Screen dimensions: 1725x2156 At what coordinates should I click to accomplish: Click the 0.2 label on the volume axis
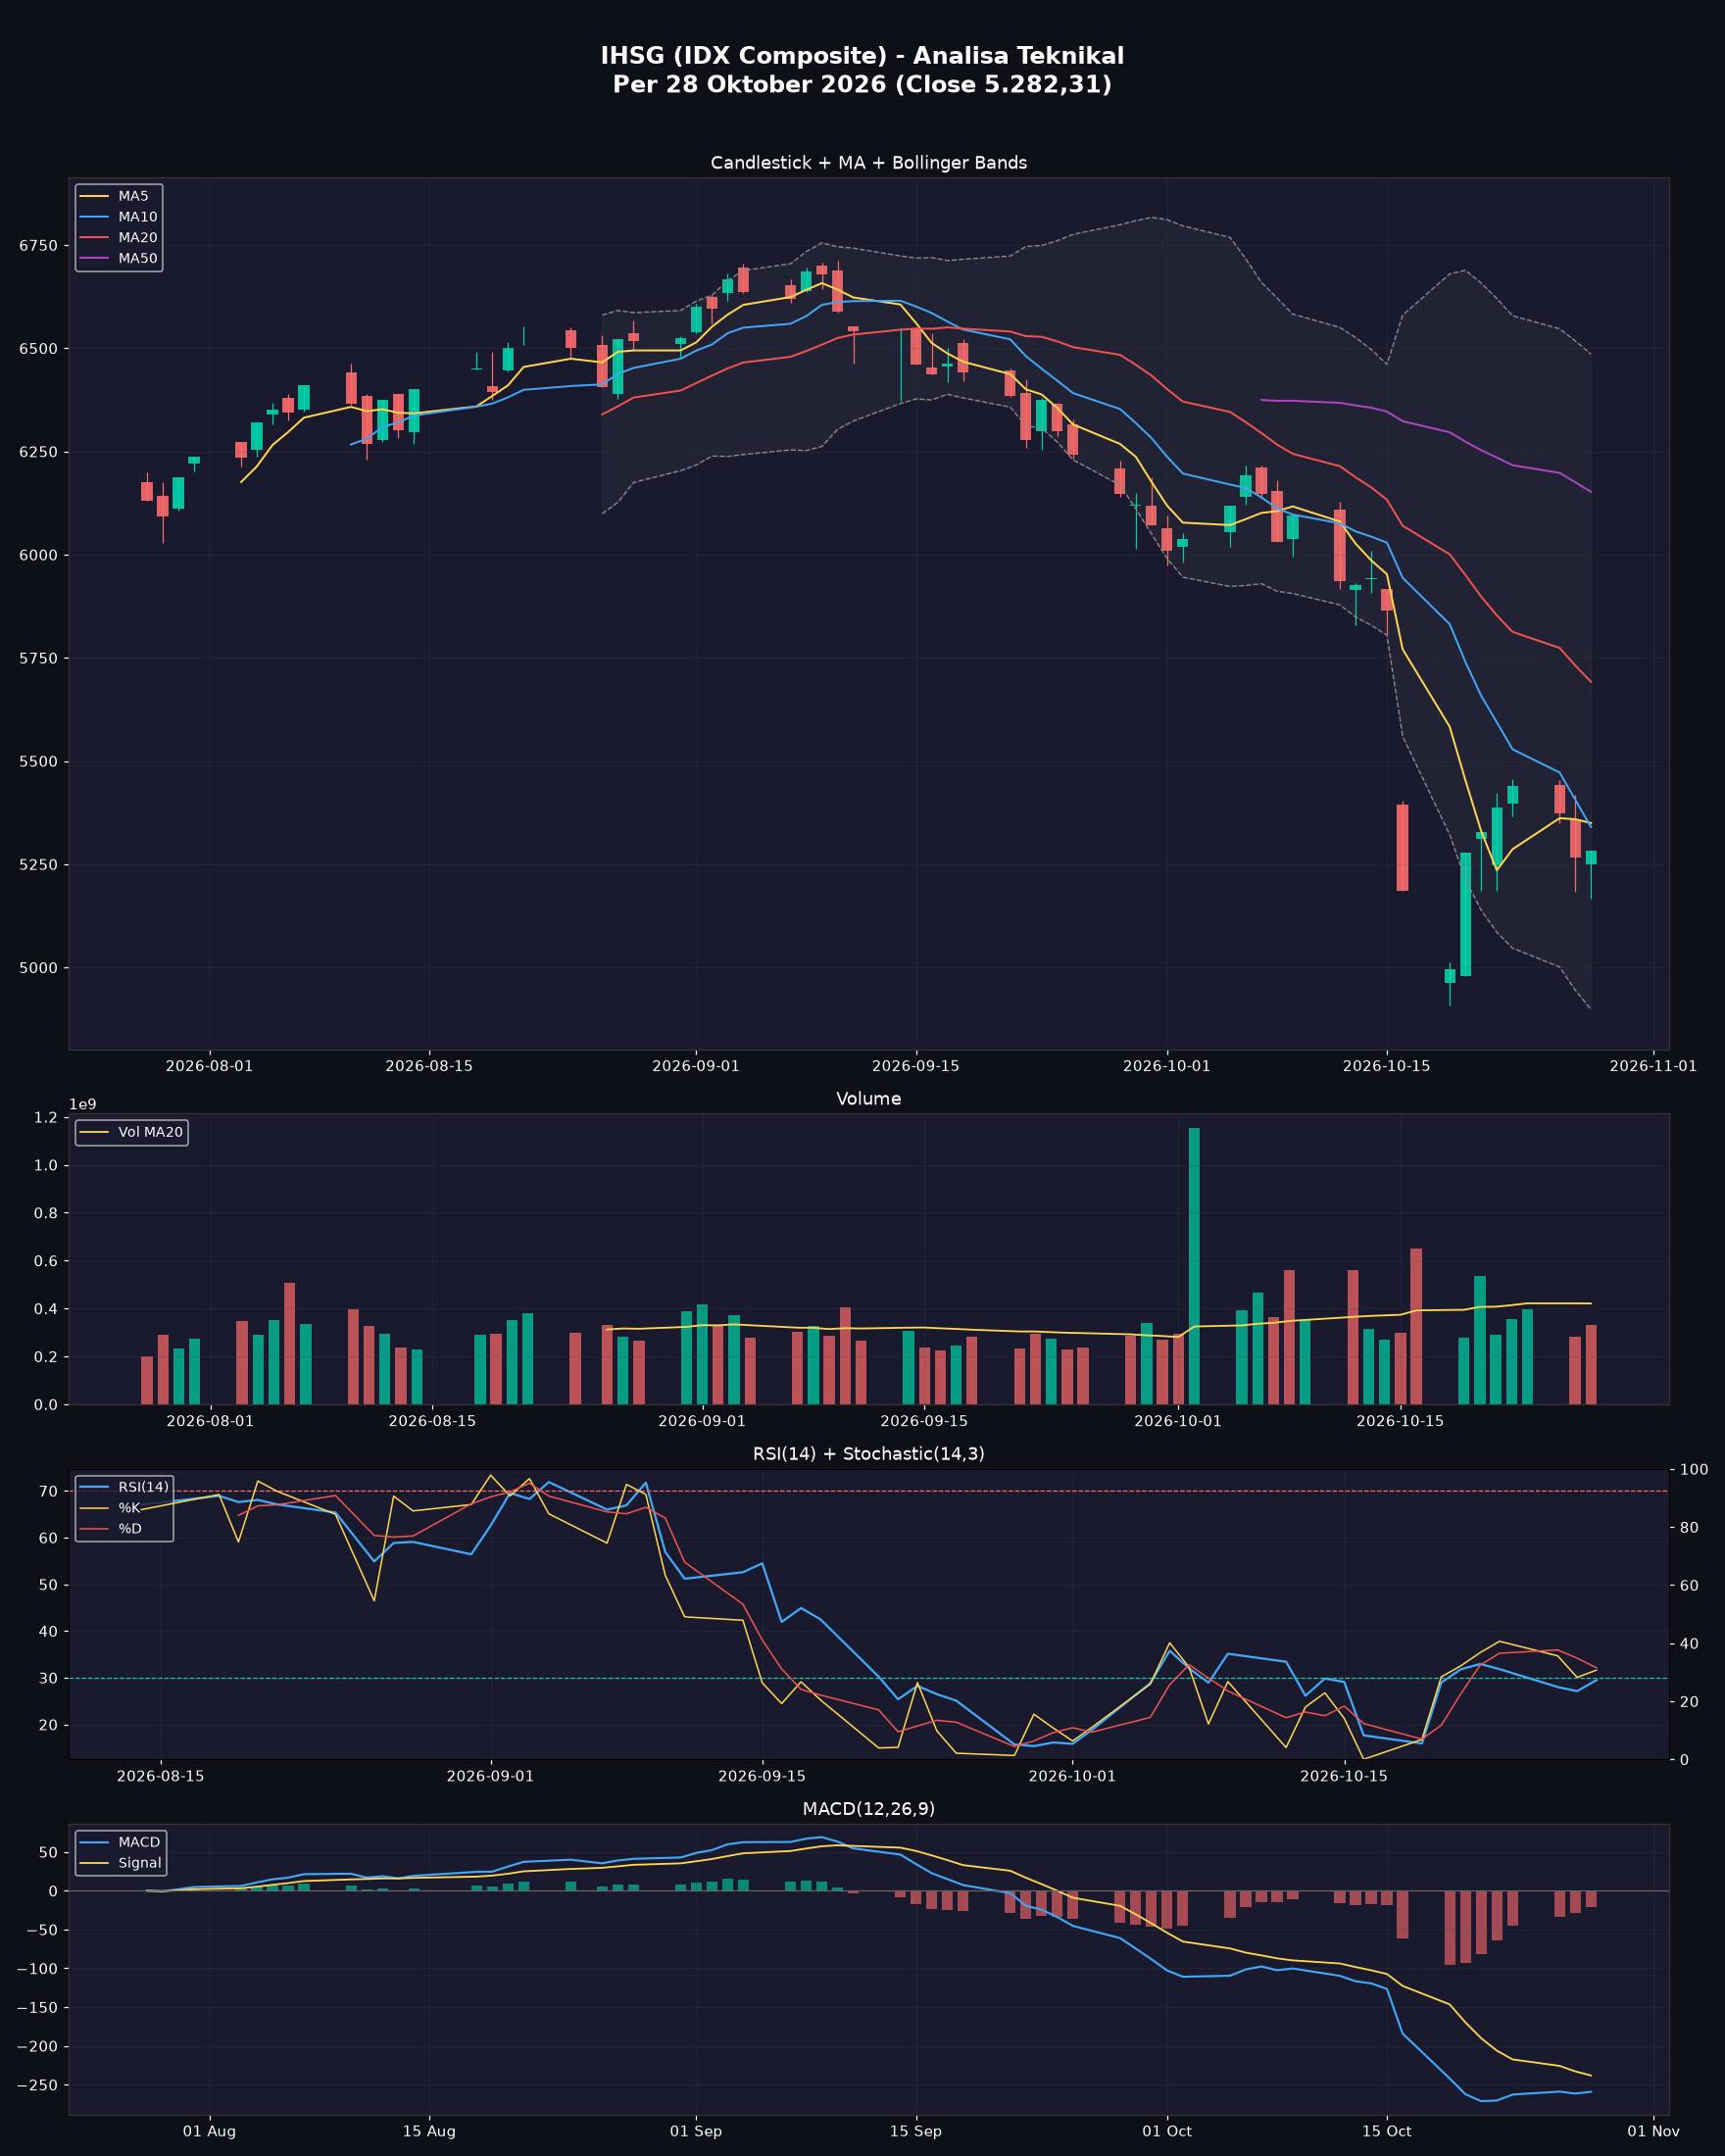pos(47,1357)
